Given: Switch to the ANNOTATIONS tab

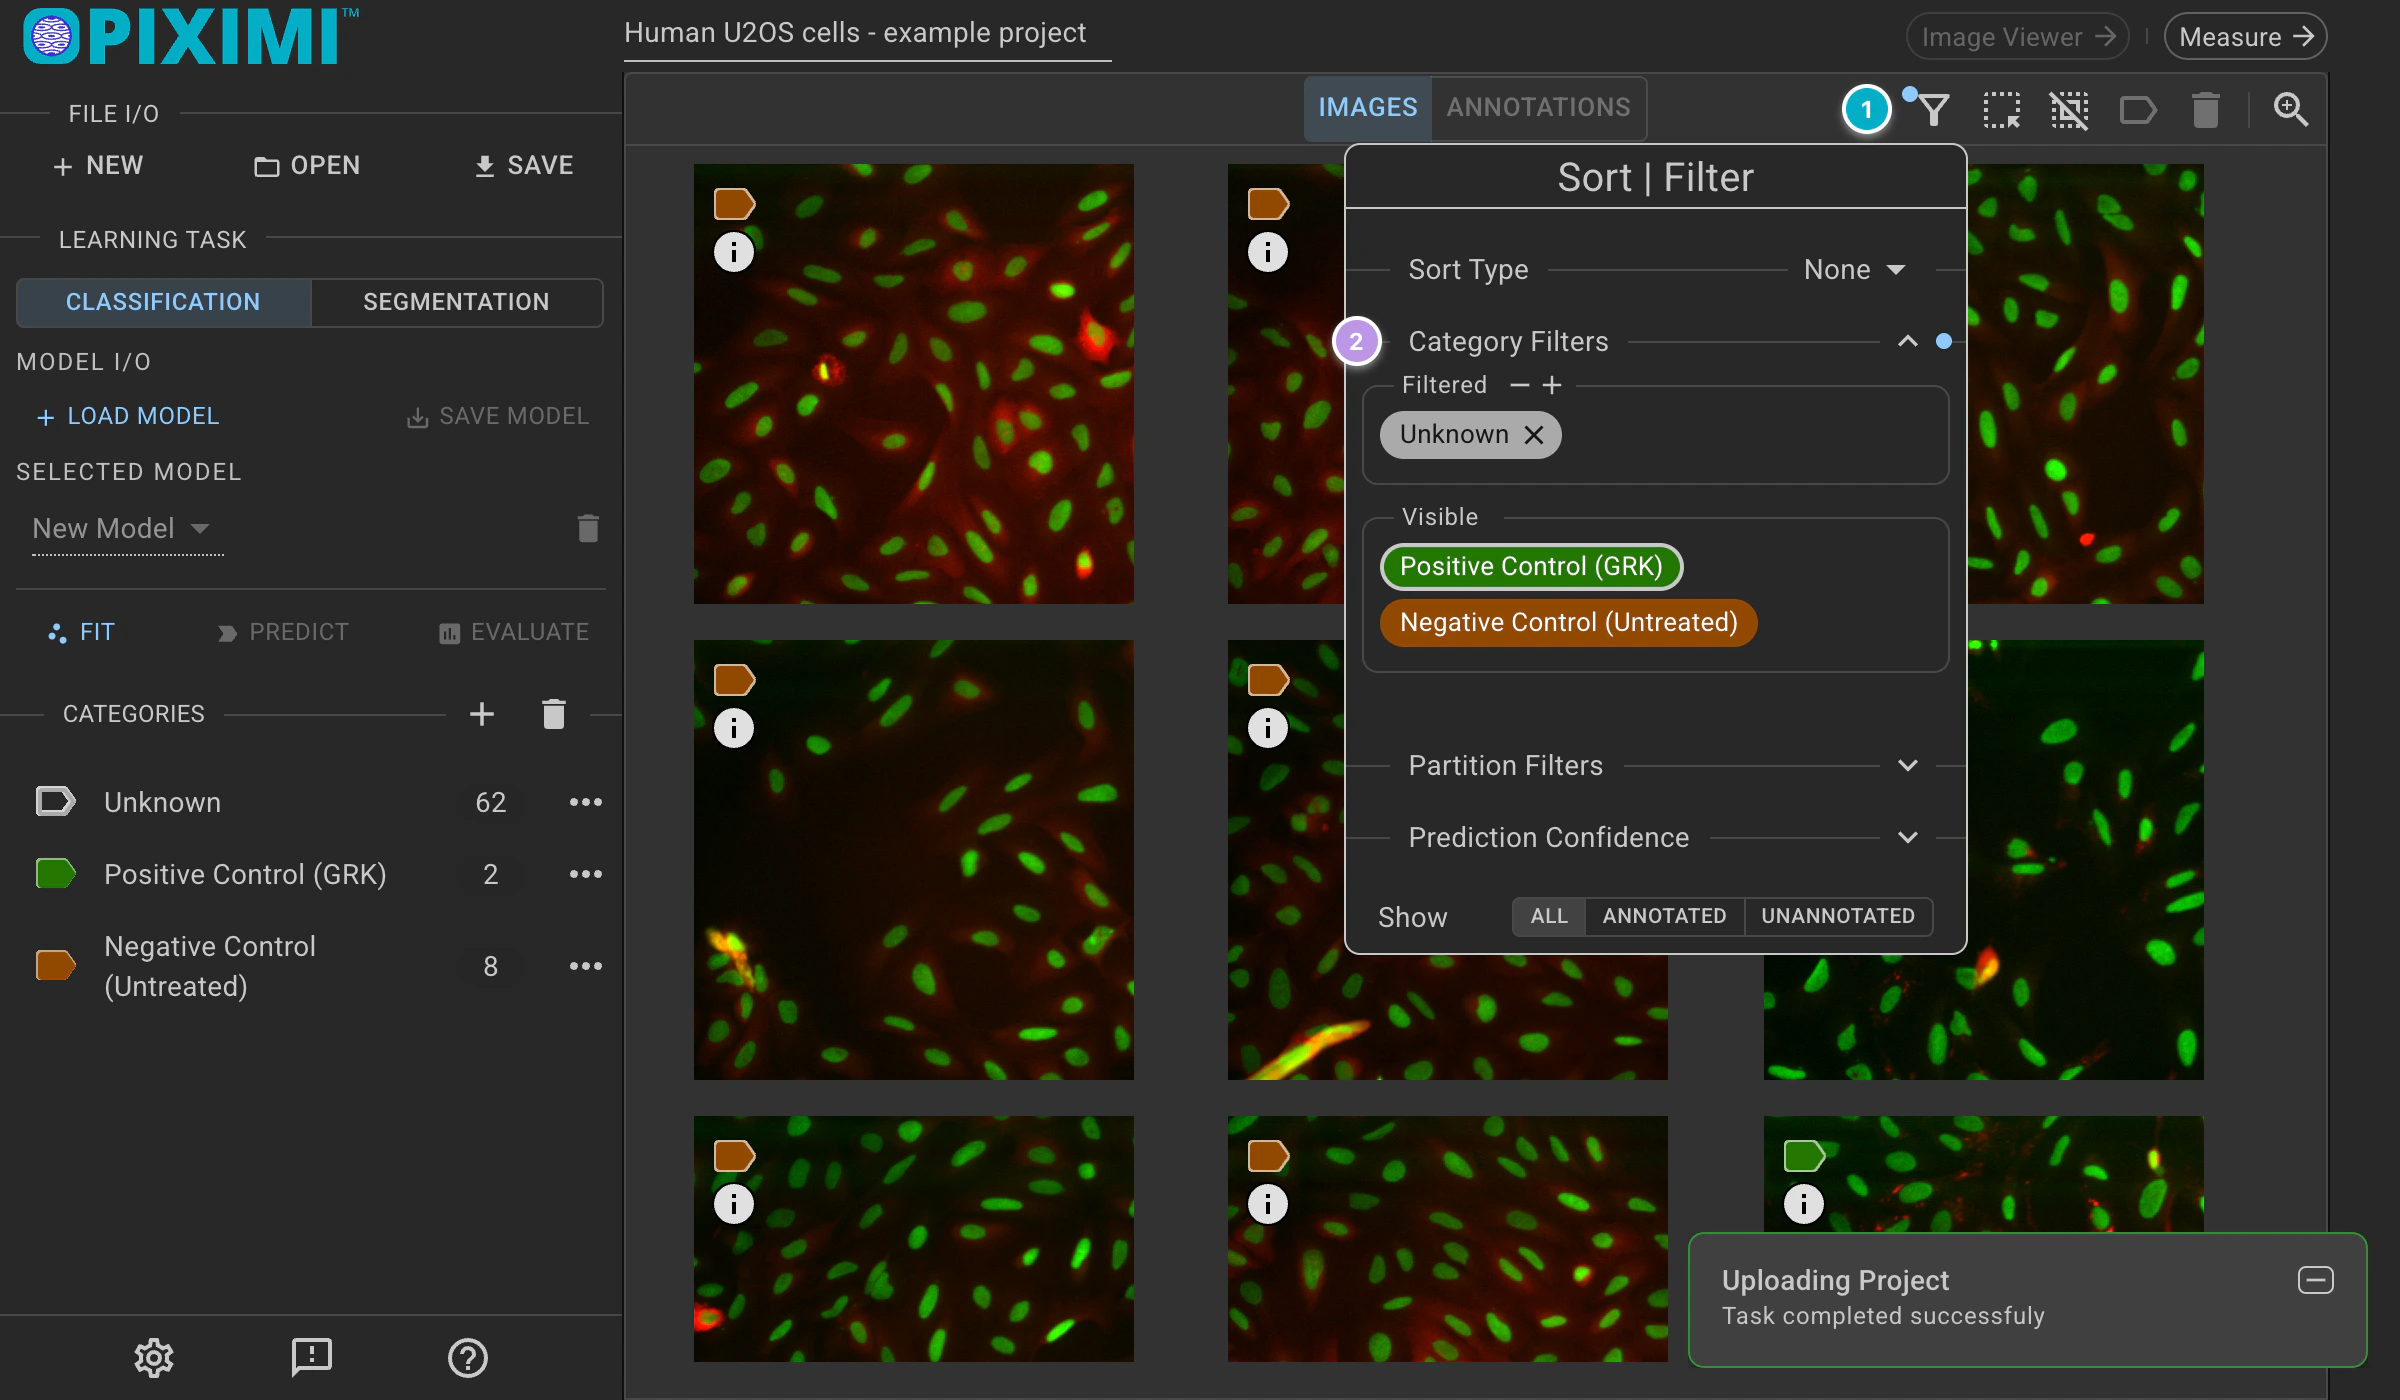Looking at the screenshot, I should coord(1538,108).
